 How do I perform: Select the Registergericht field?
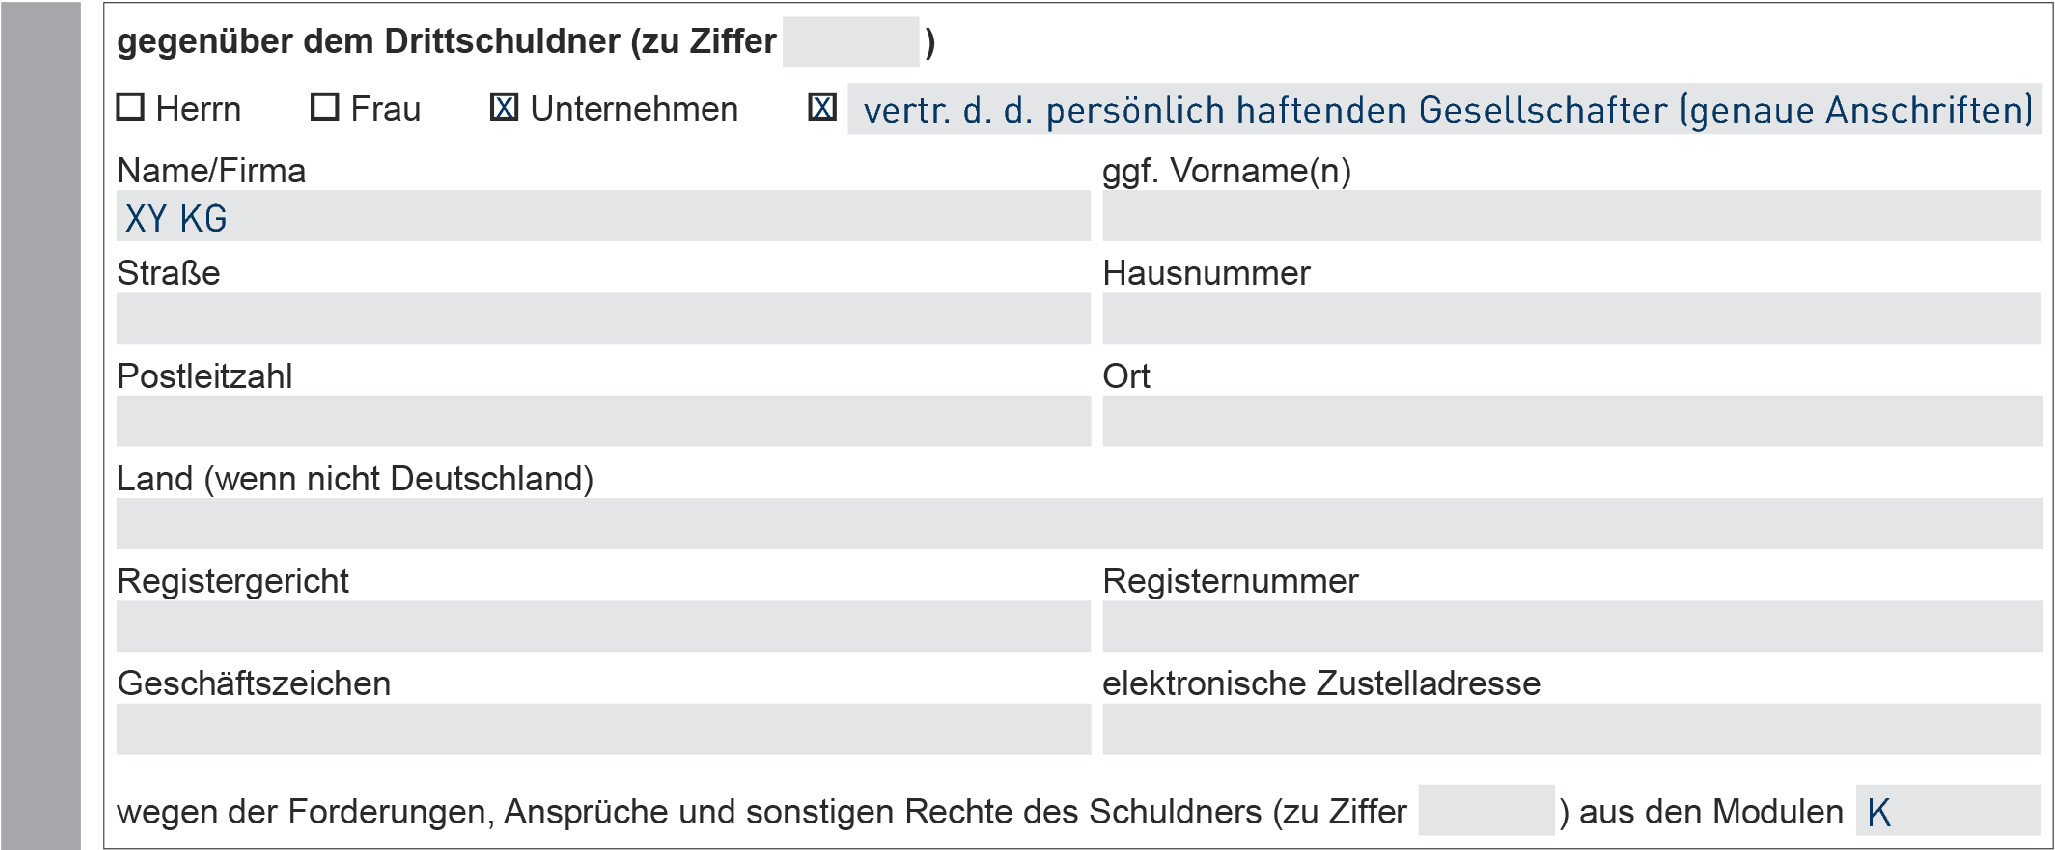pyautogui.click(x=603, y=626)
